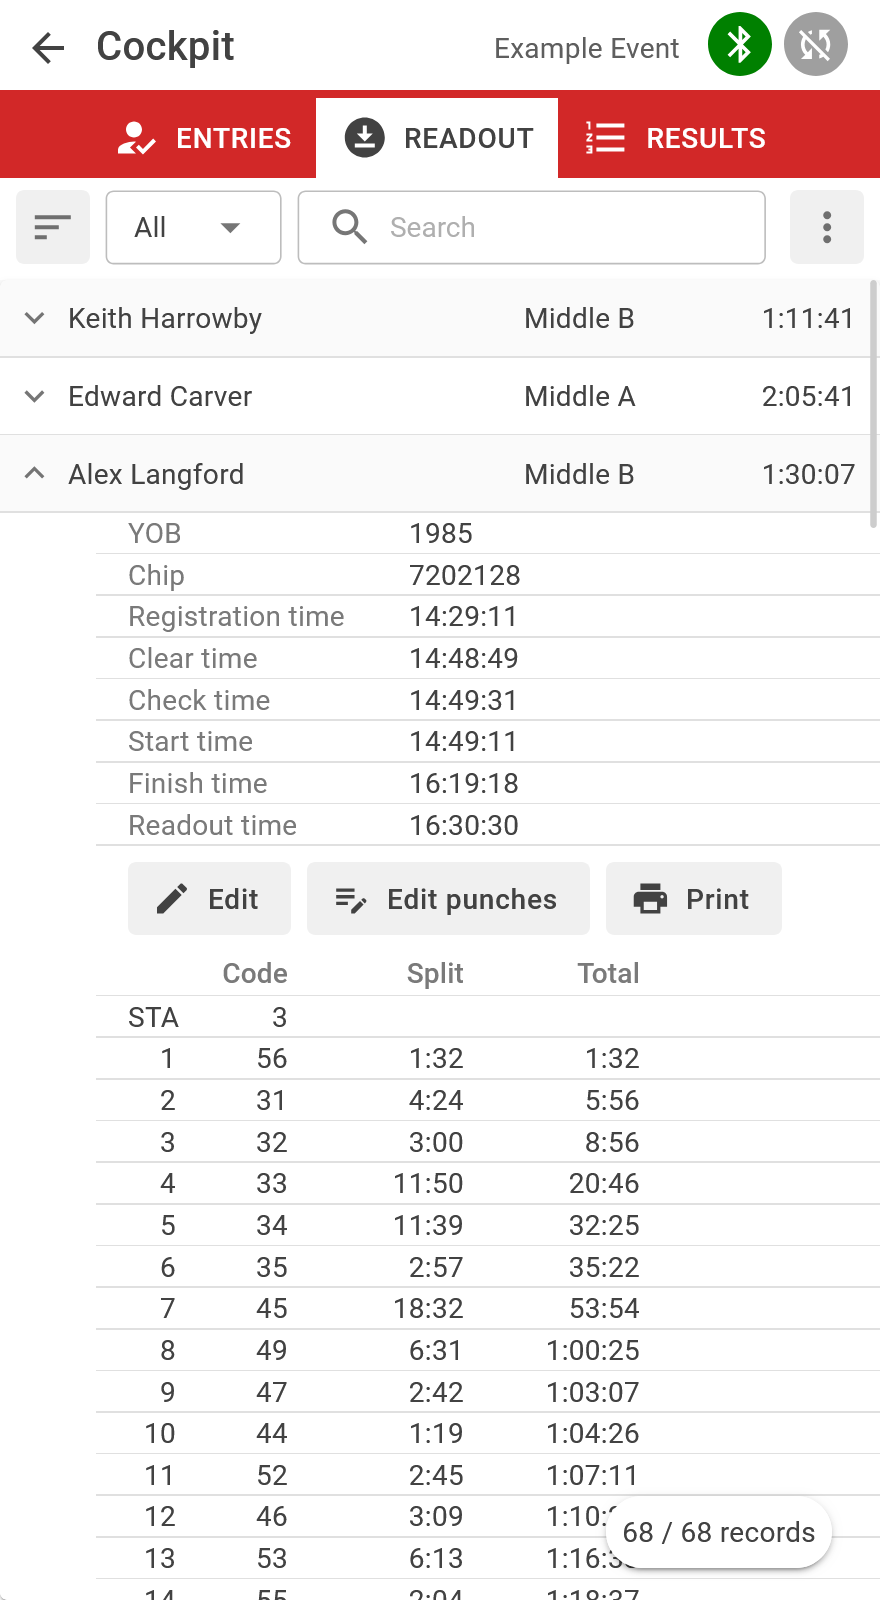Click the Edit punches list-pencil icon

click(x=351, y=899)
